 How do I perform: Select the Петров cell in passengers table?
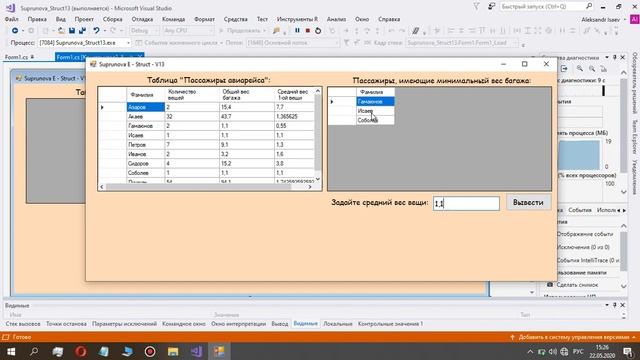point(146,144)
